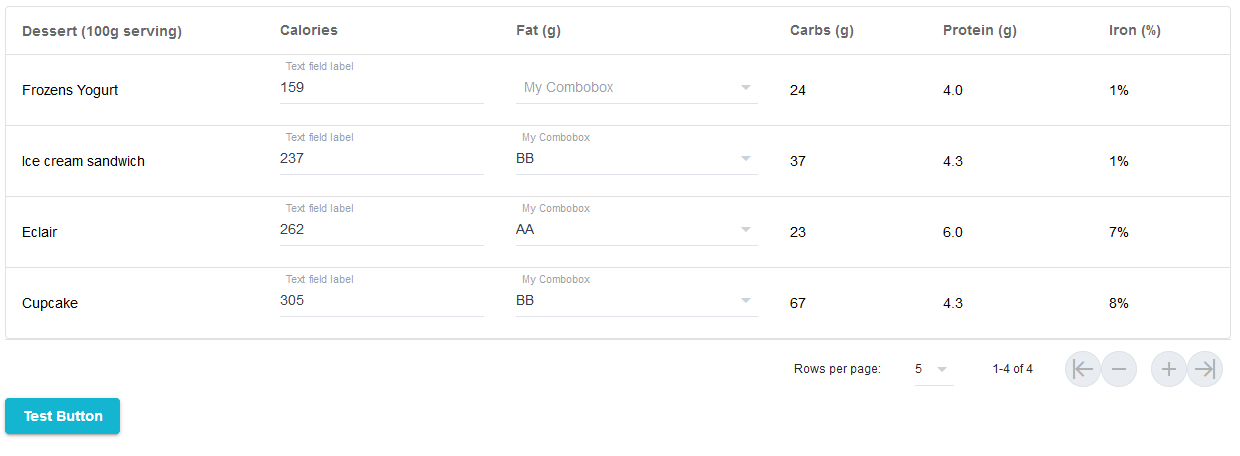
Task: Jump to the last page of the table
Action: pos(1205,369)
